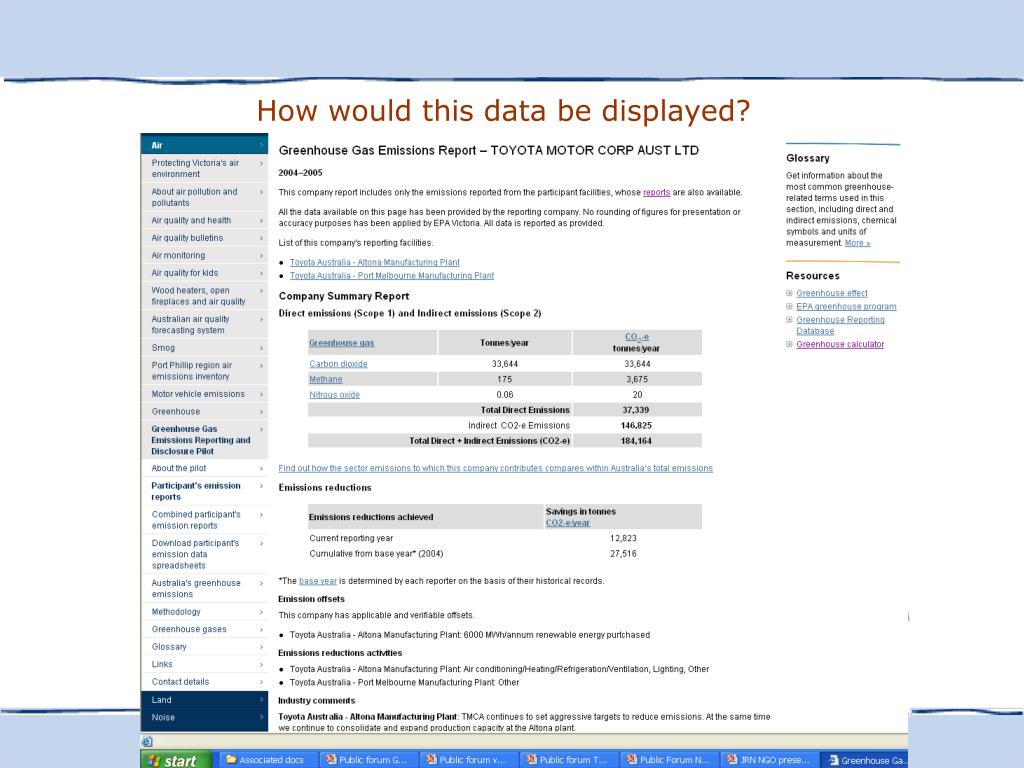The image size is (1024, 768).
Task: Click chevron beside Links item
Action: [261, 664]
